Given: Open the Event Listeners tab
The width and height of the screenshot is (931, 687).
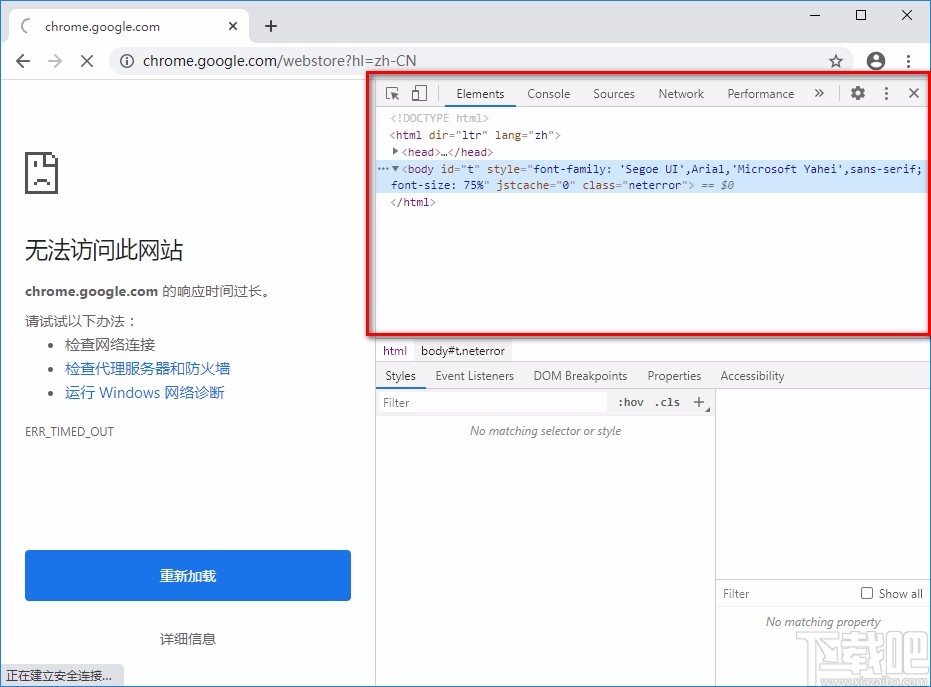Looking at the screenshot, I should [474, 375].
